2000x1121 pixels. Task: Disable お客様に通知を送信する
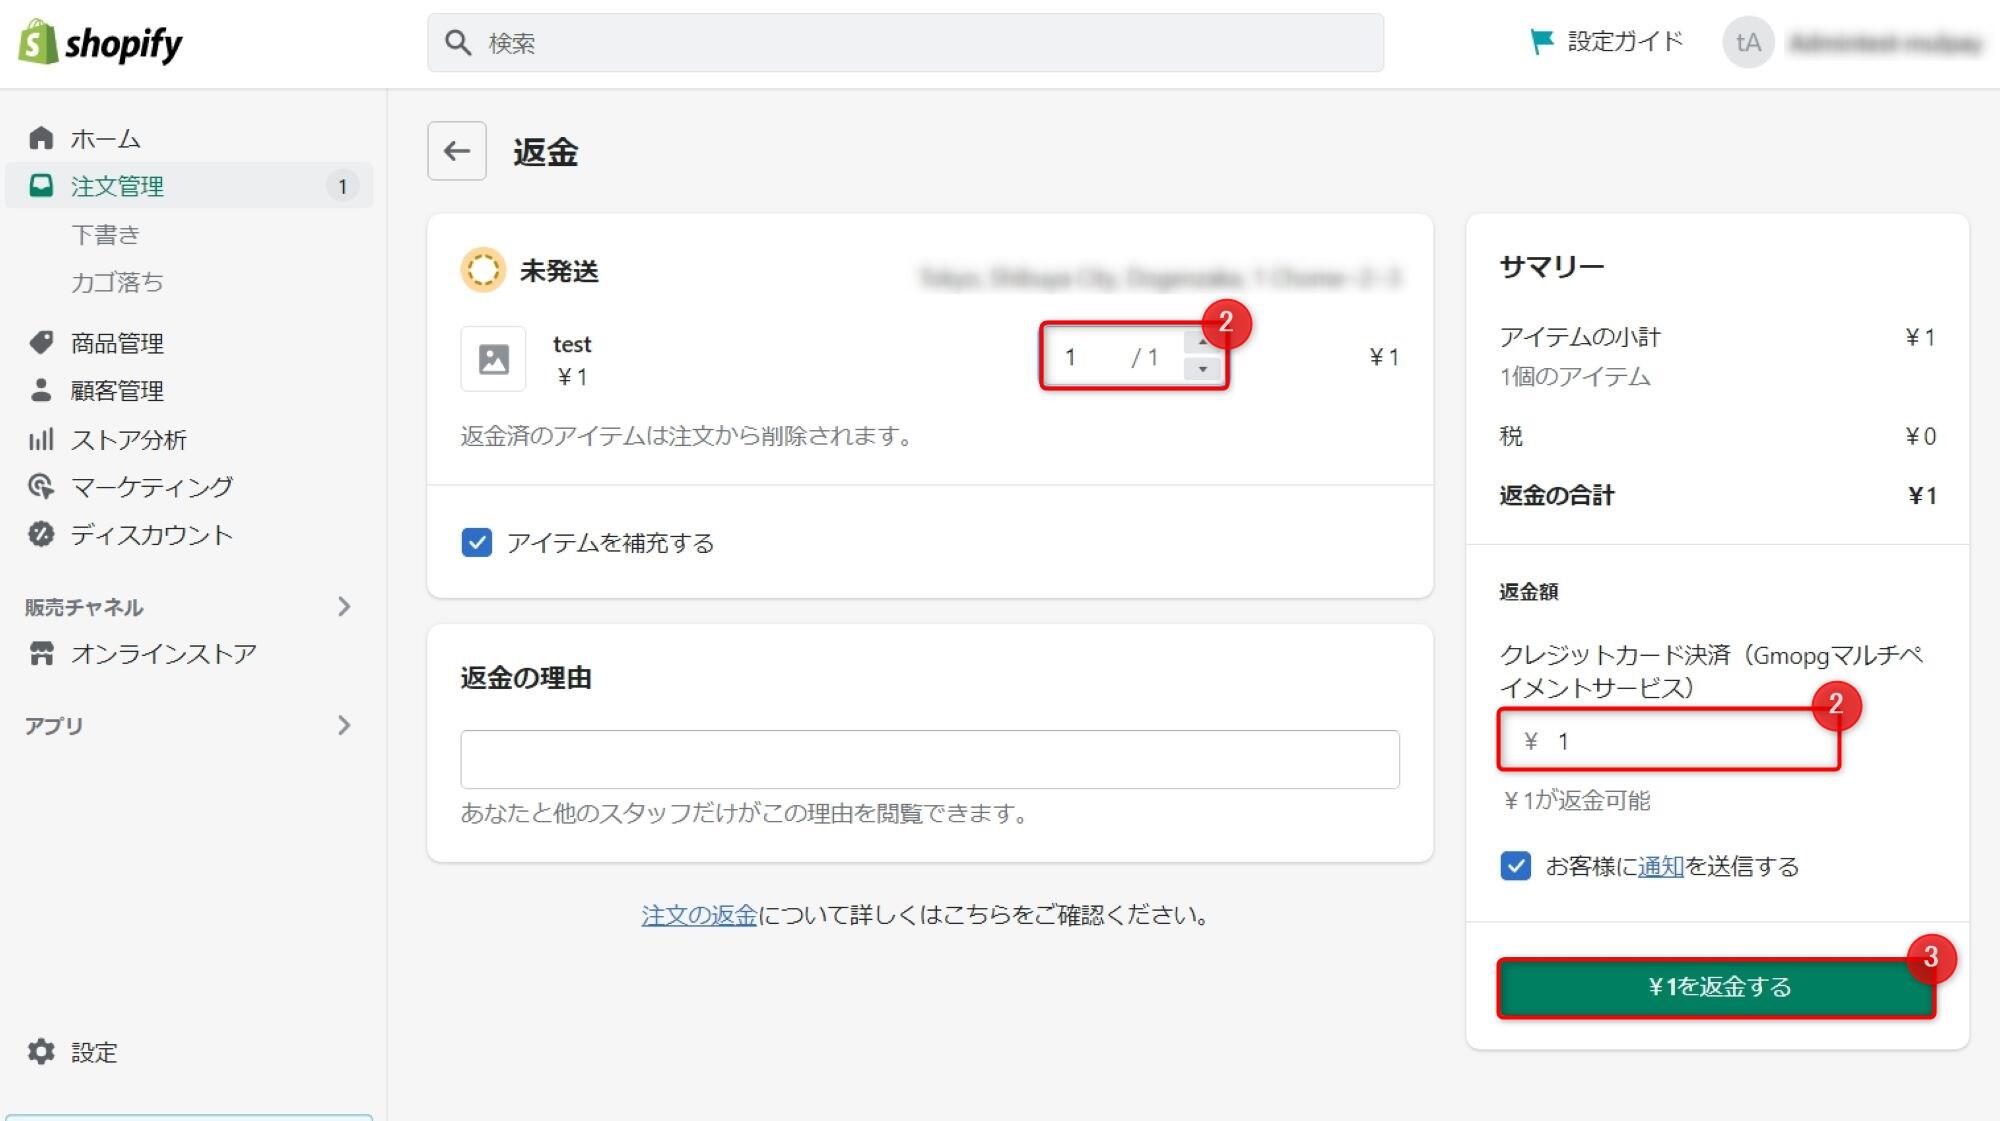[x=1516, y=867]
